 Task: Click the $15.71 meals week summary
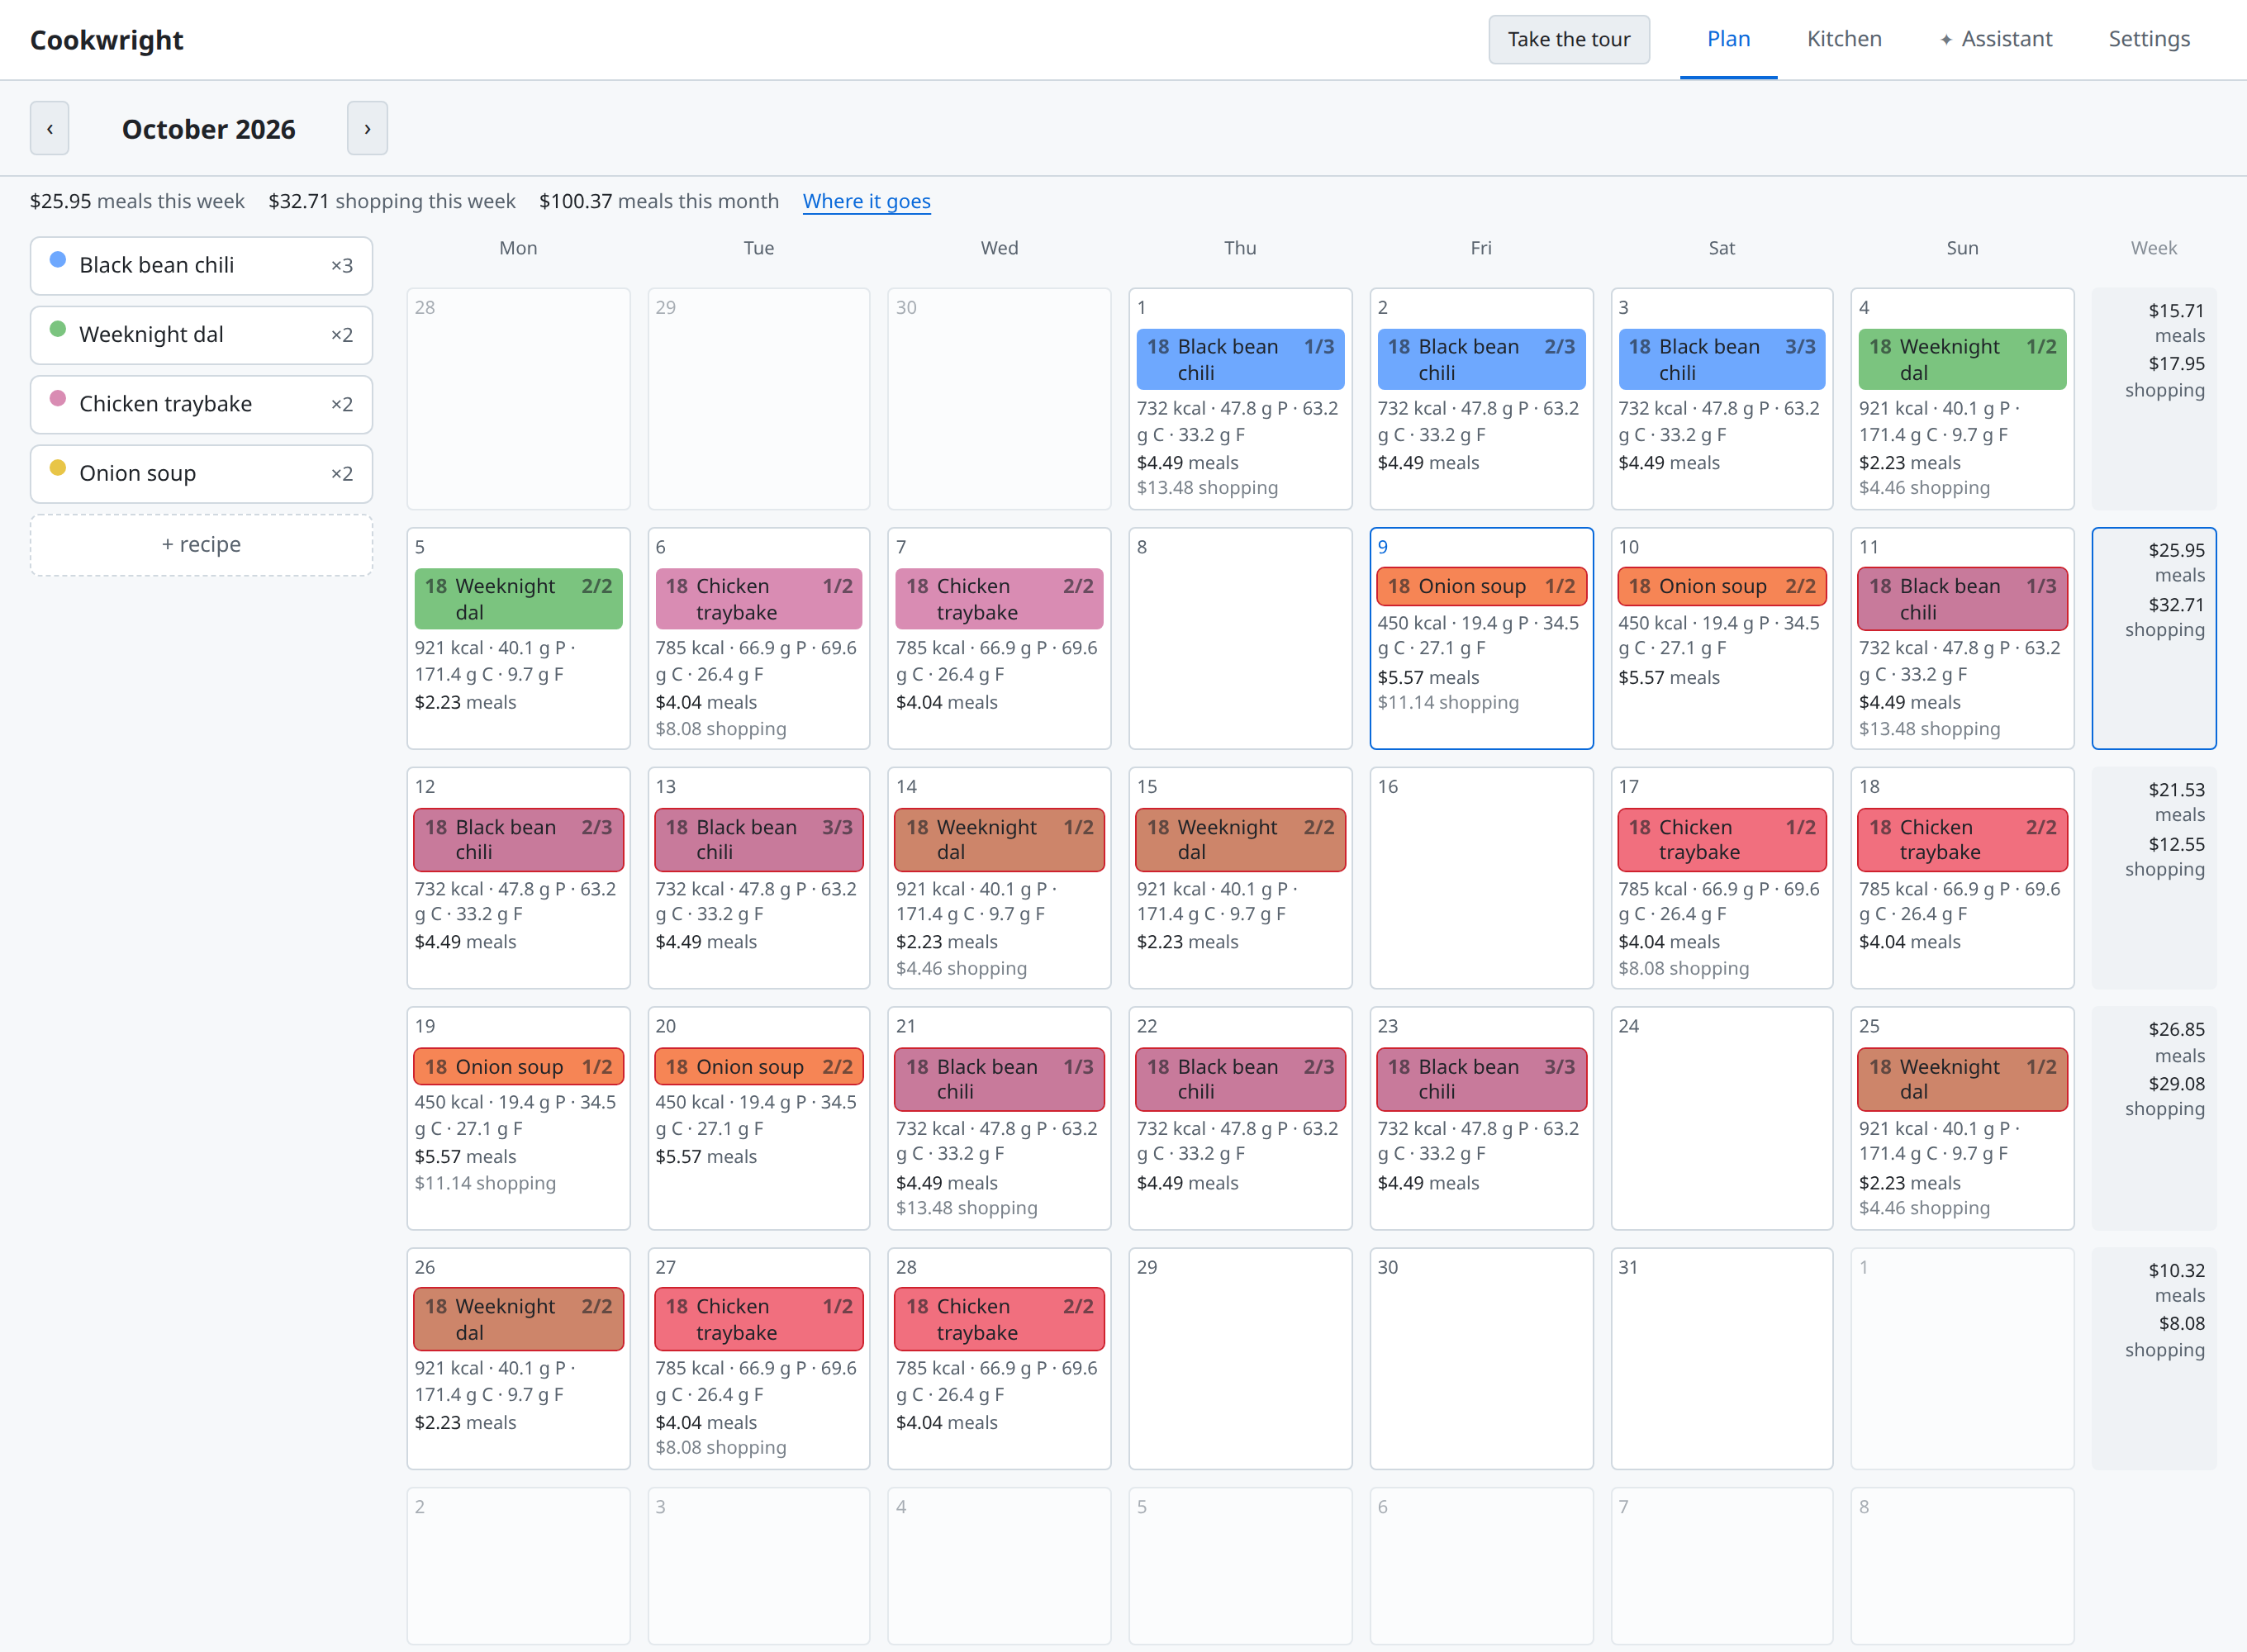(x=2154, y=399)
